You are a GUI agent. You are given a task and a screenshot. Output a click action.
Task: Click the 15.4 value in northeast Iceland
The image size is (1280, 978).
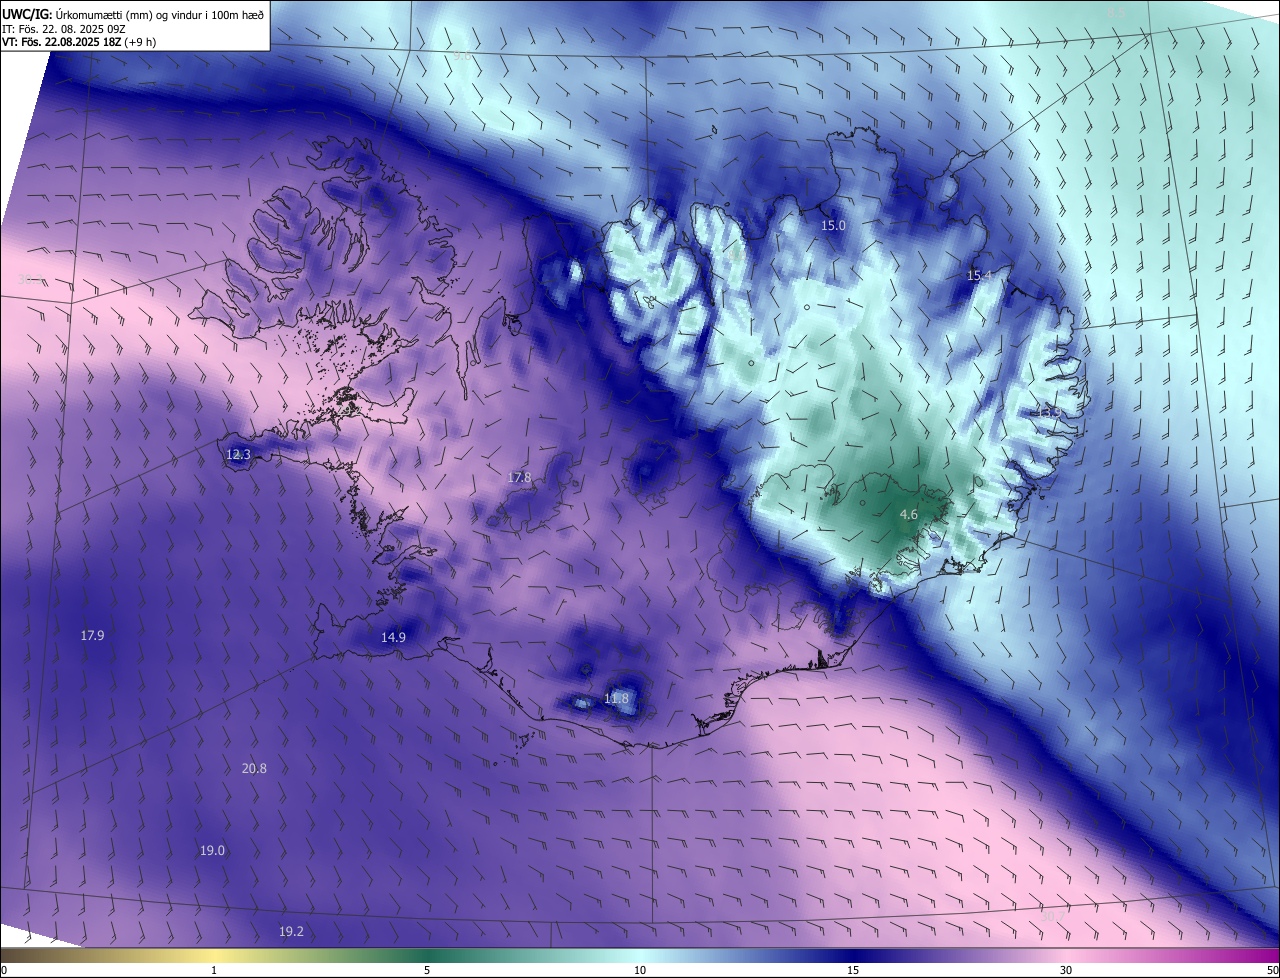[979, 275]
